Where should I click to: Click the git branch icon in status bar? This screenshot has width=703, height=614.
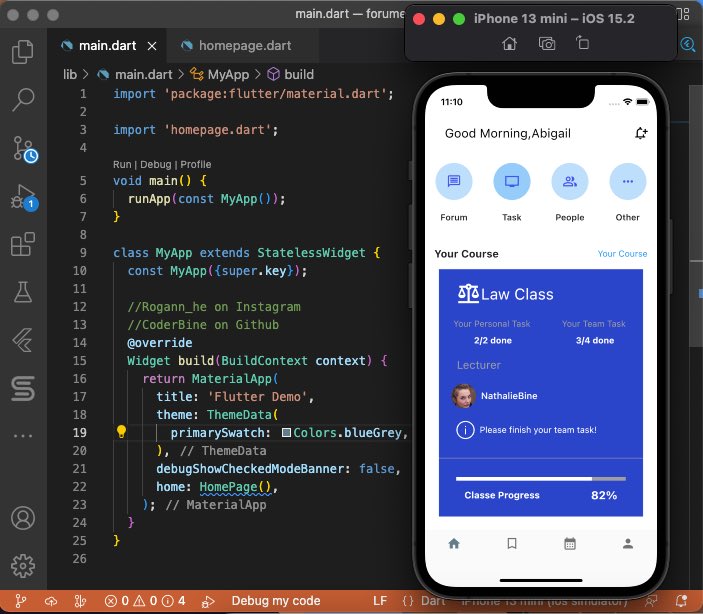(x=21, y=601)
